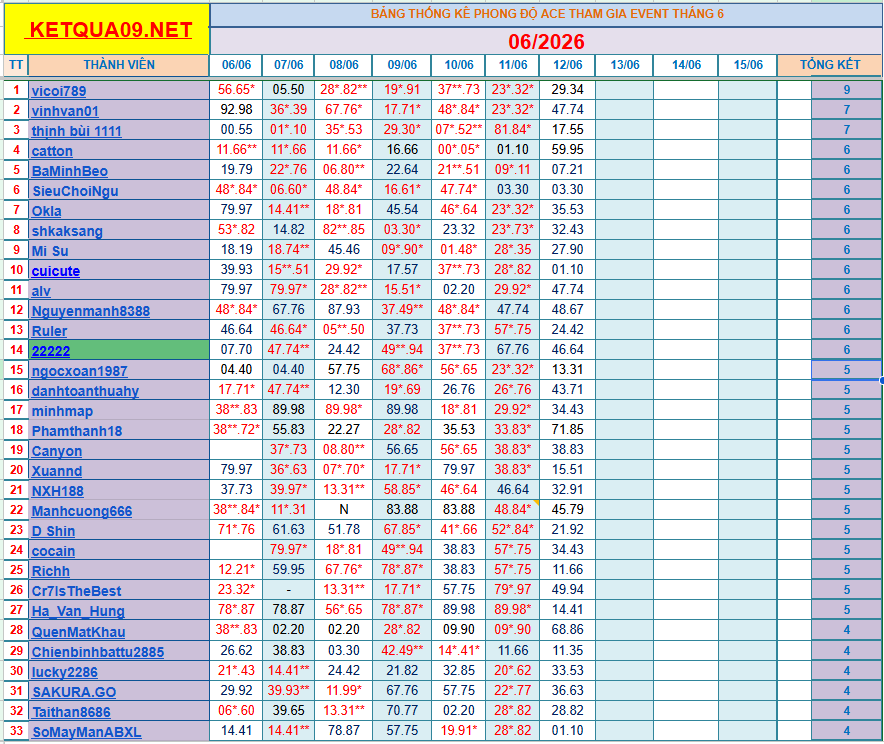Open highlighted member link 22222
This screenshot has width=884, height=744.
(51, 351)
